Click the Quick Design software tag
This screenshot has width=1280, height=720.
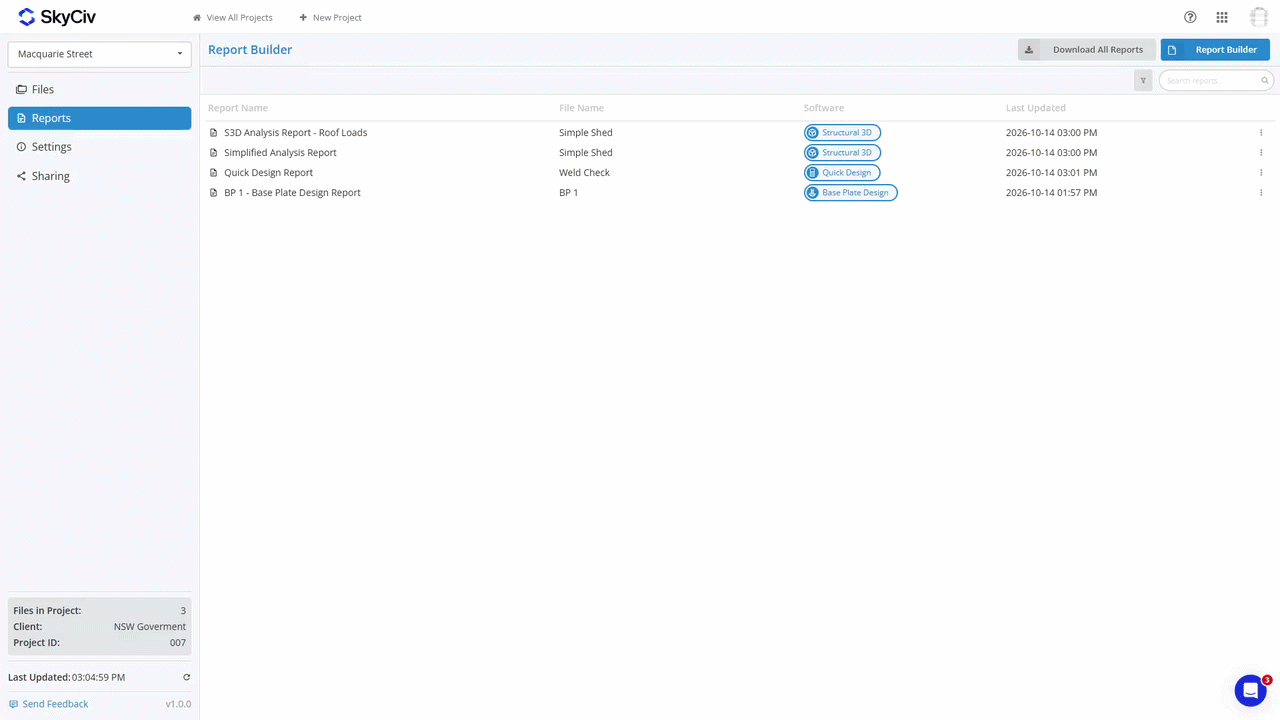[842, 172]
